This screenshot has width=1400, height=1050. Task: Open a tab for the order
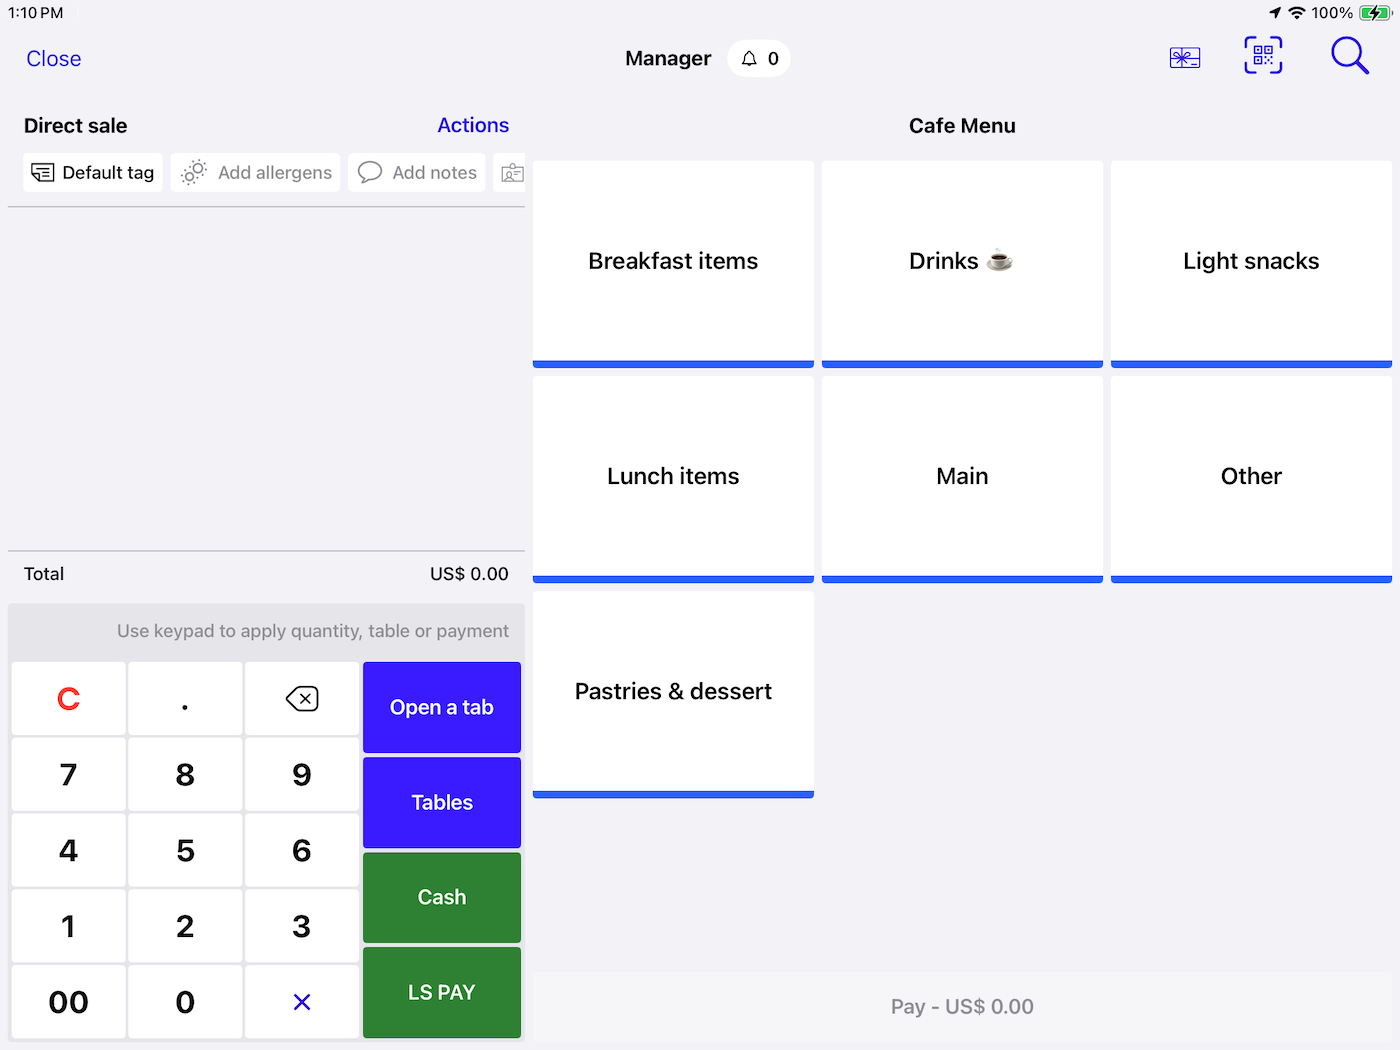[x=441, y=707]
